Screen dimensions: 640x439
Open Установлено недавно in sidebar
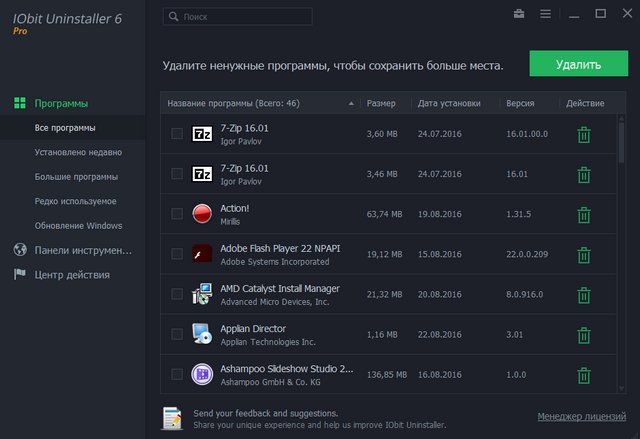click(78, 152)
